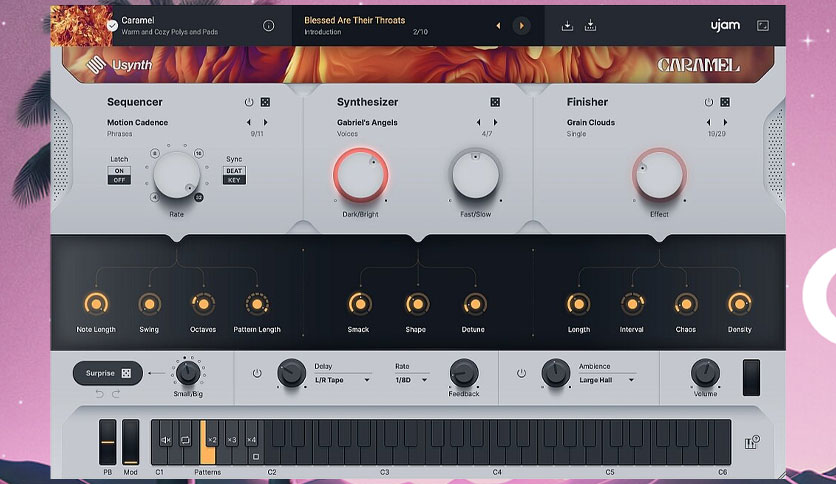Randomize Synthesizer with dice icon
Image resolution: width=836 pixels, height=484 pixels.
click(495, 102)
